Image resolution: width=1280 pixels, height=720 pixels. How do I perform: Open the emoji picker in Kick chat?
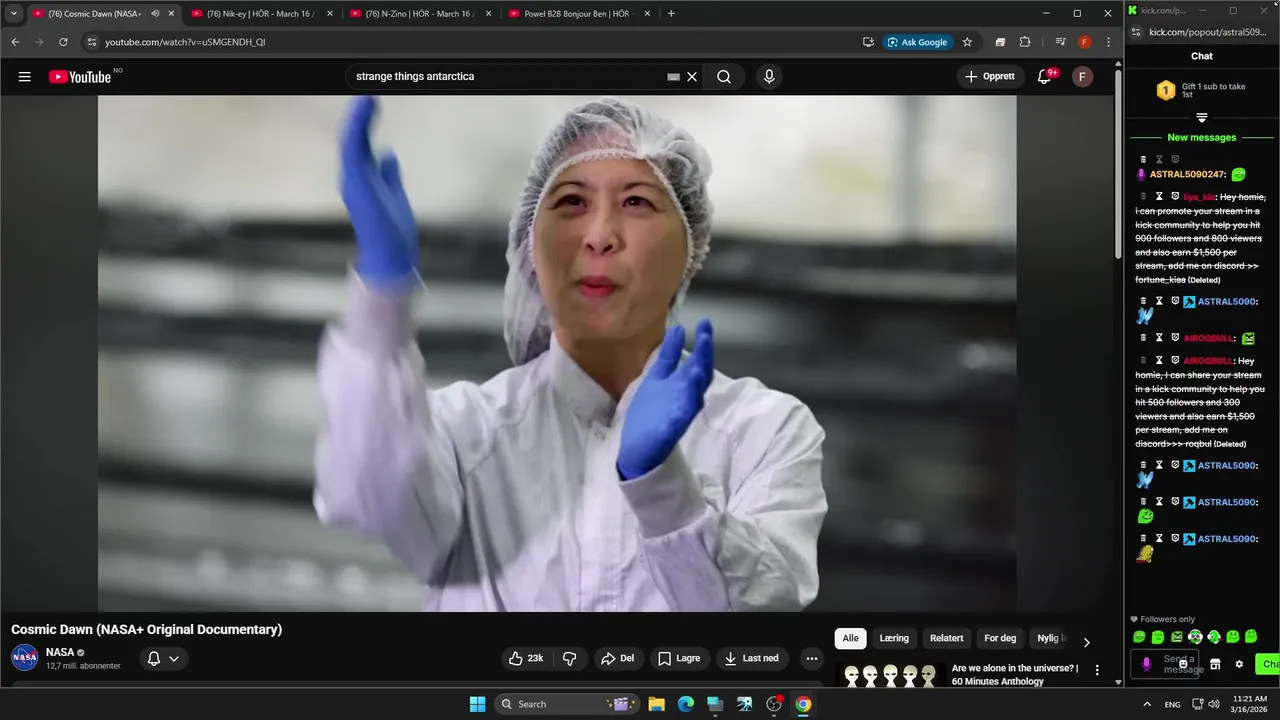pyautogui.click(x=1183, y=664)
